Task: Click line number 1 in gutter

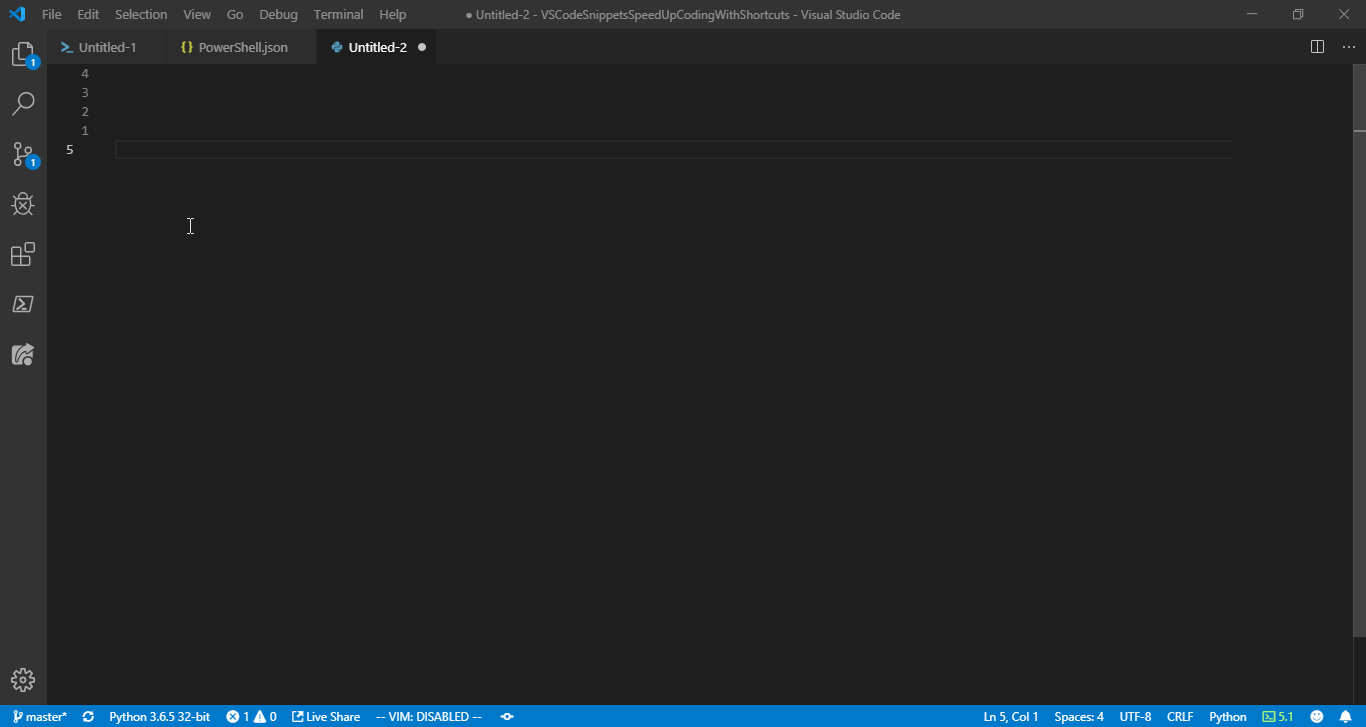Action: coord(85,131)
